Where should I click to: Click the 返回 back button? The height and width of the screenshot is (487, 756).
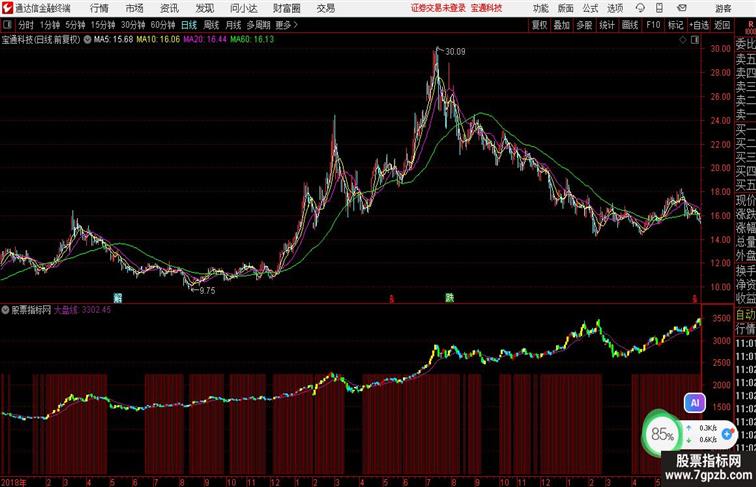722,25
